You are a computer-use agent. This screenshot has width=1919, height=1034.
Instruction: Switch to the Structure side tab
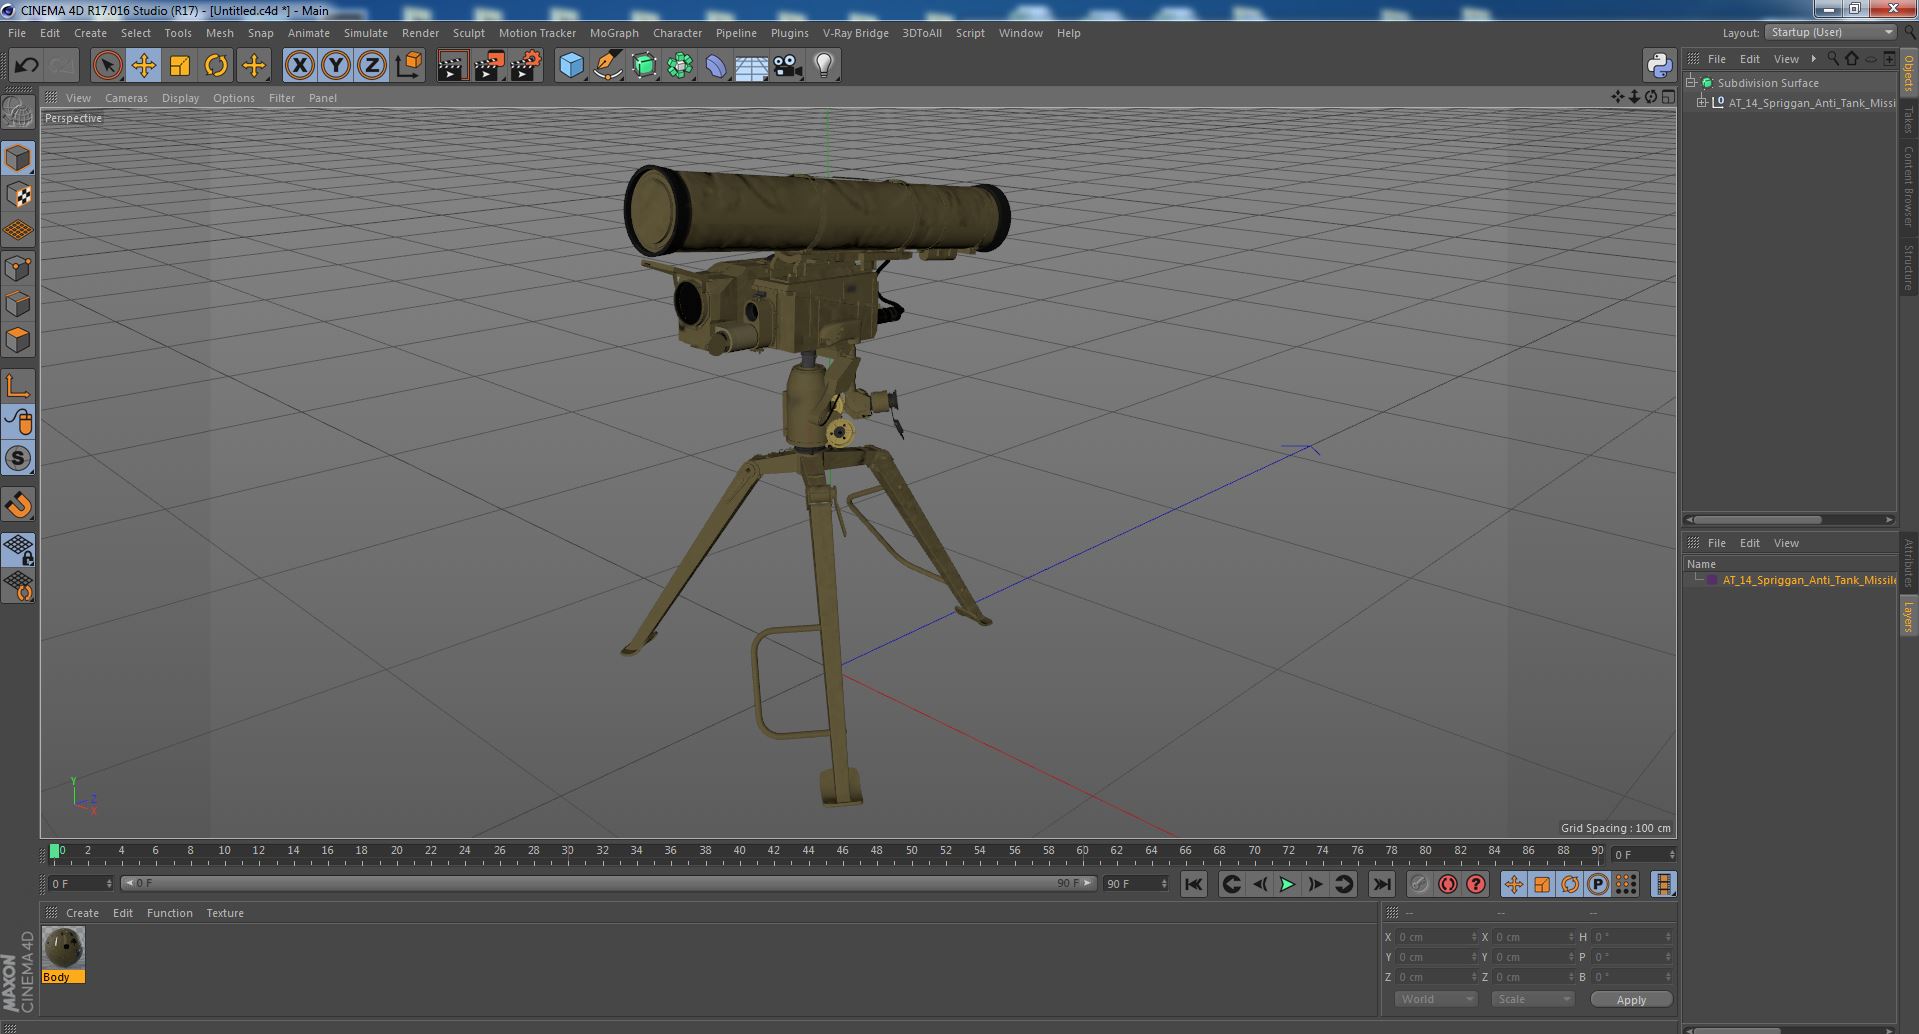coord(1908,267)
